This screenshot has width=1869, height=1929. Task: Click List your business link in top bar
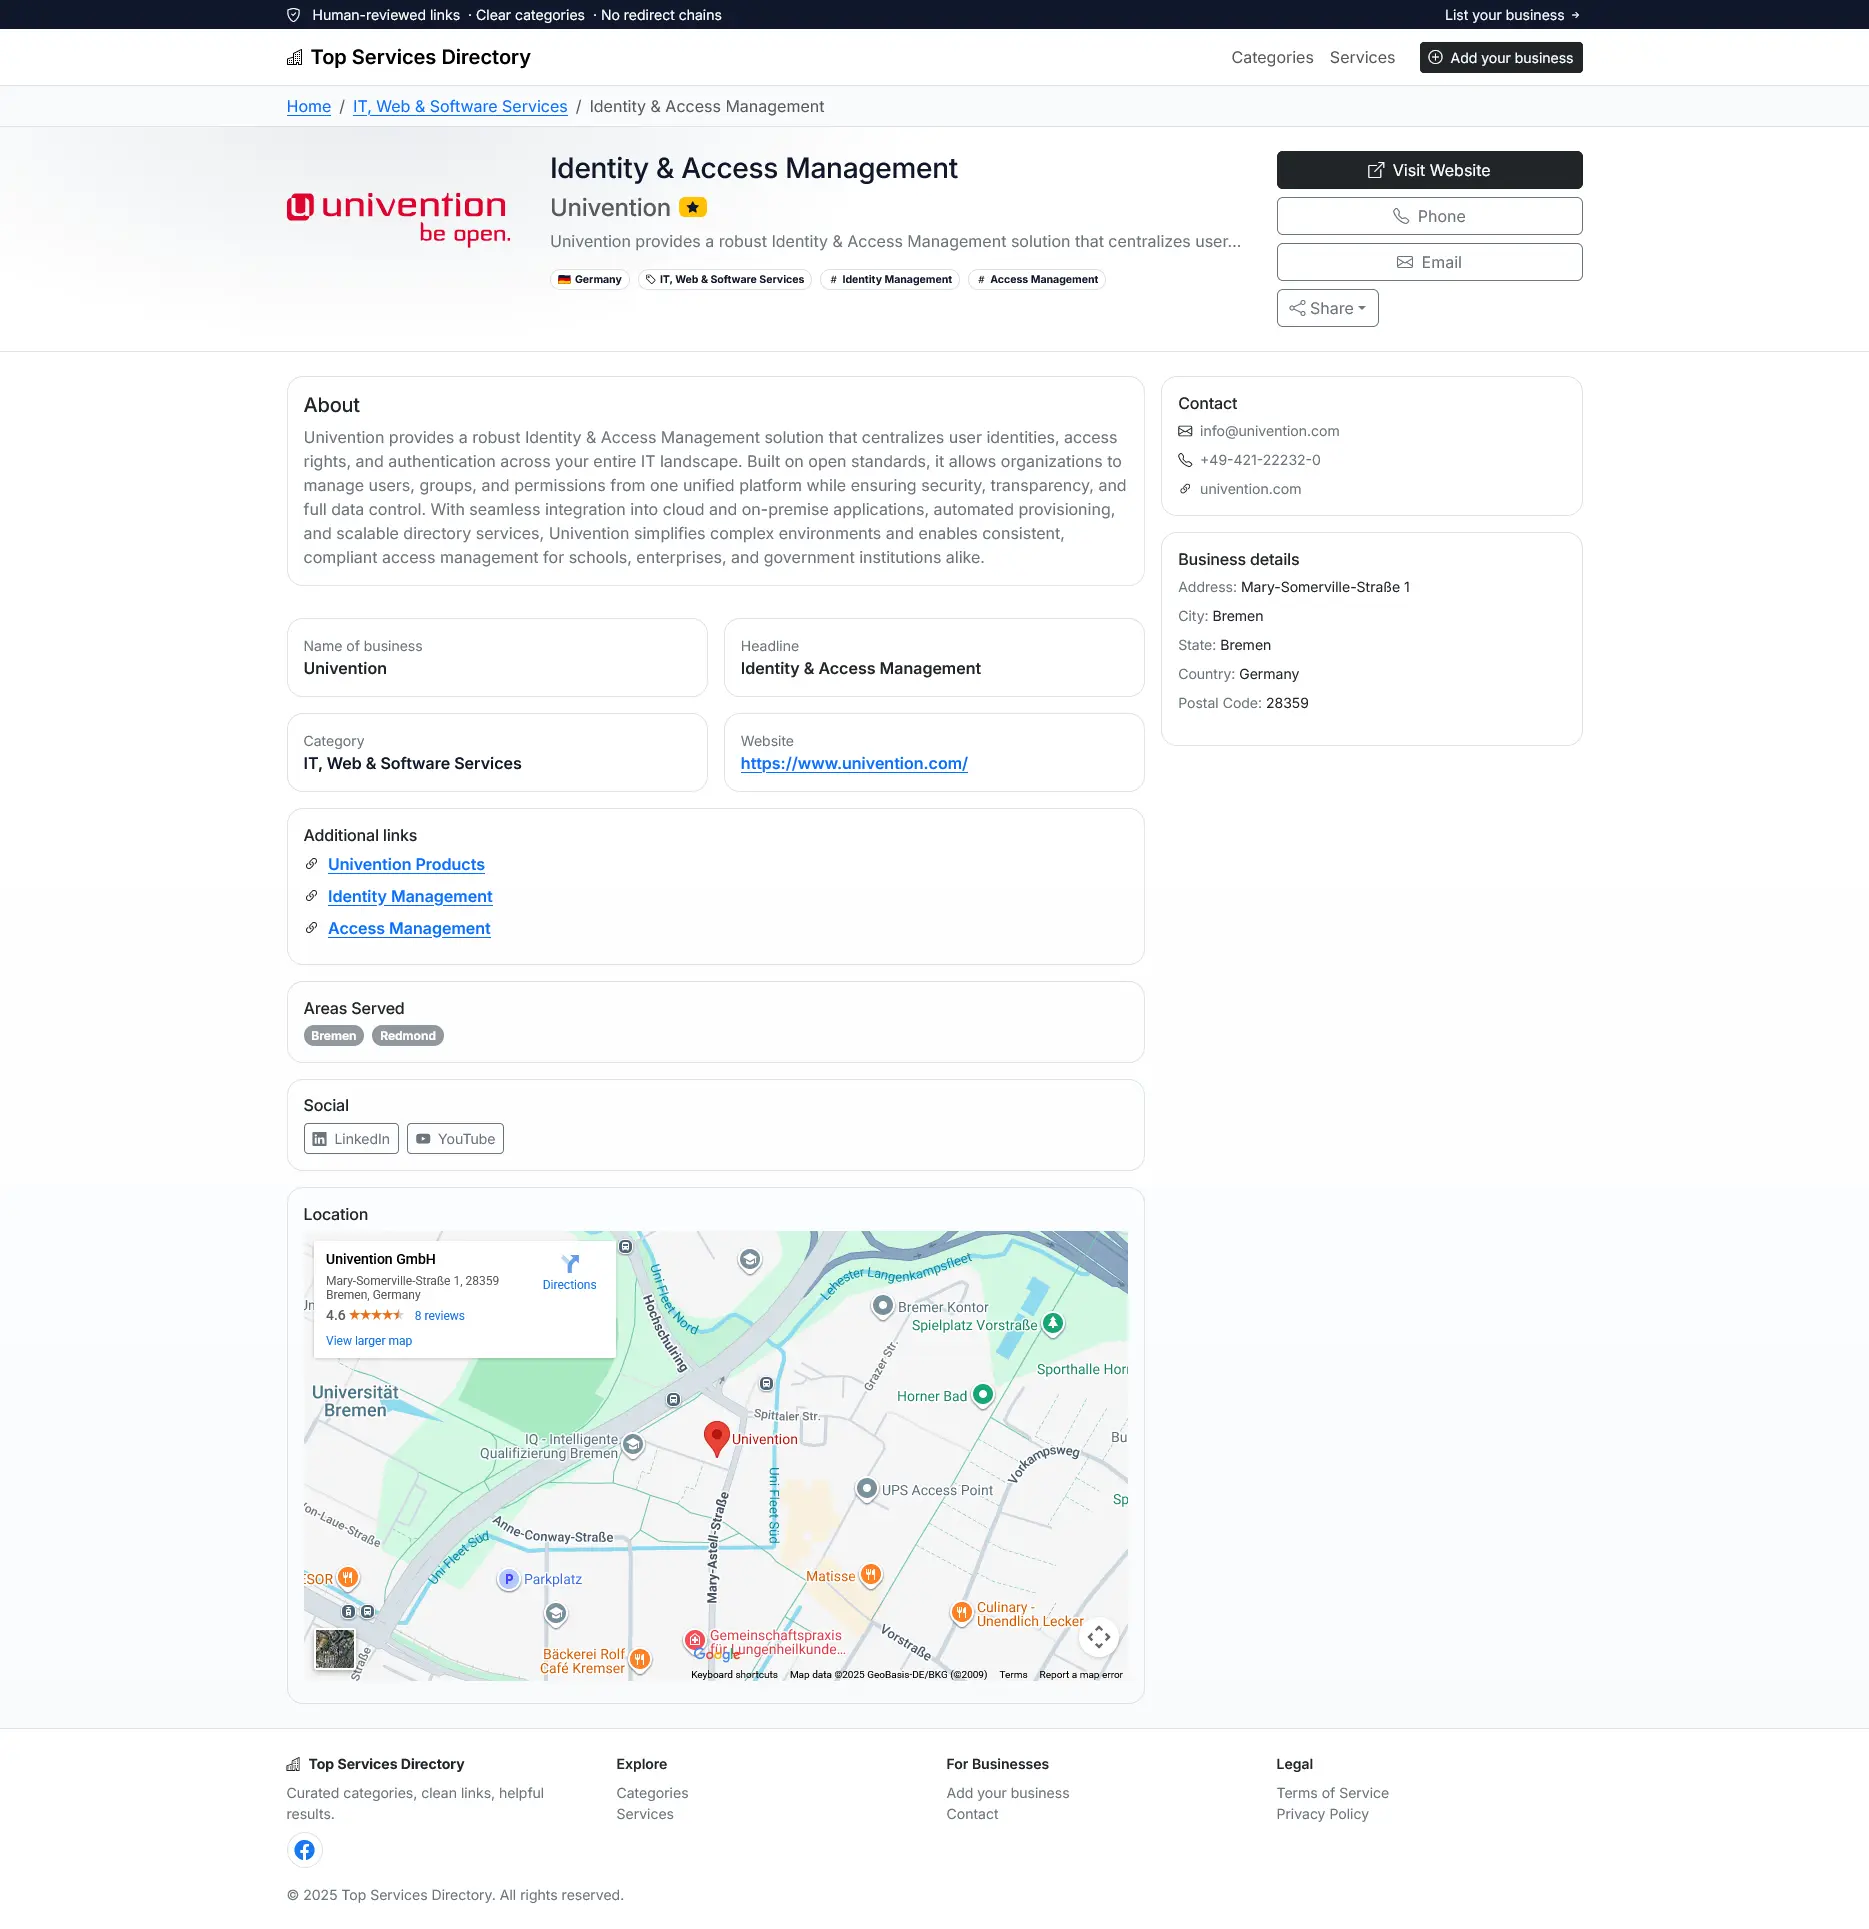pos(1512,15)
